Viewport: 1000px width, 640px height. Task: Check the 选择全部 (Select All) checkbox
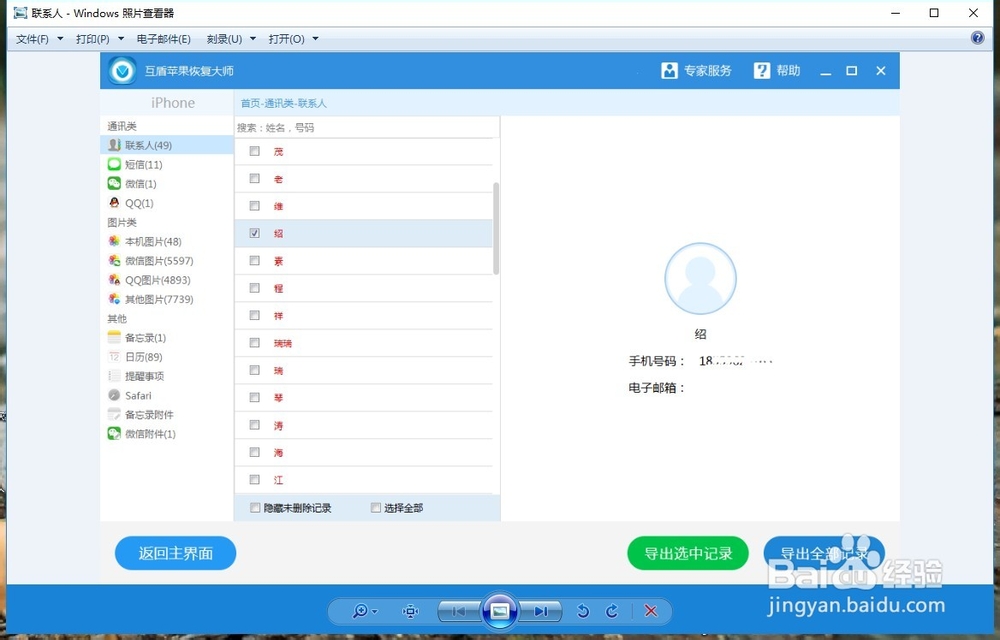[x=376, y=507]
